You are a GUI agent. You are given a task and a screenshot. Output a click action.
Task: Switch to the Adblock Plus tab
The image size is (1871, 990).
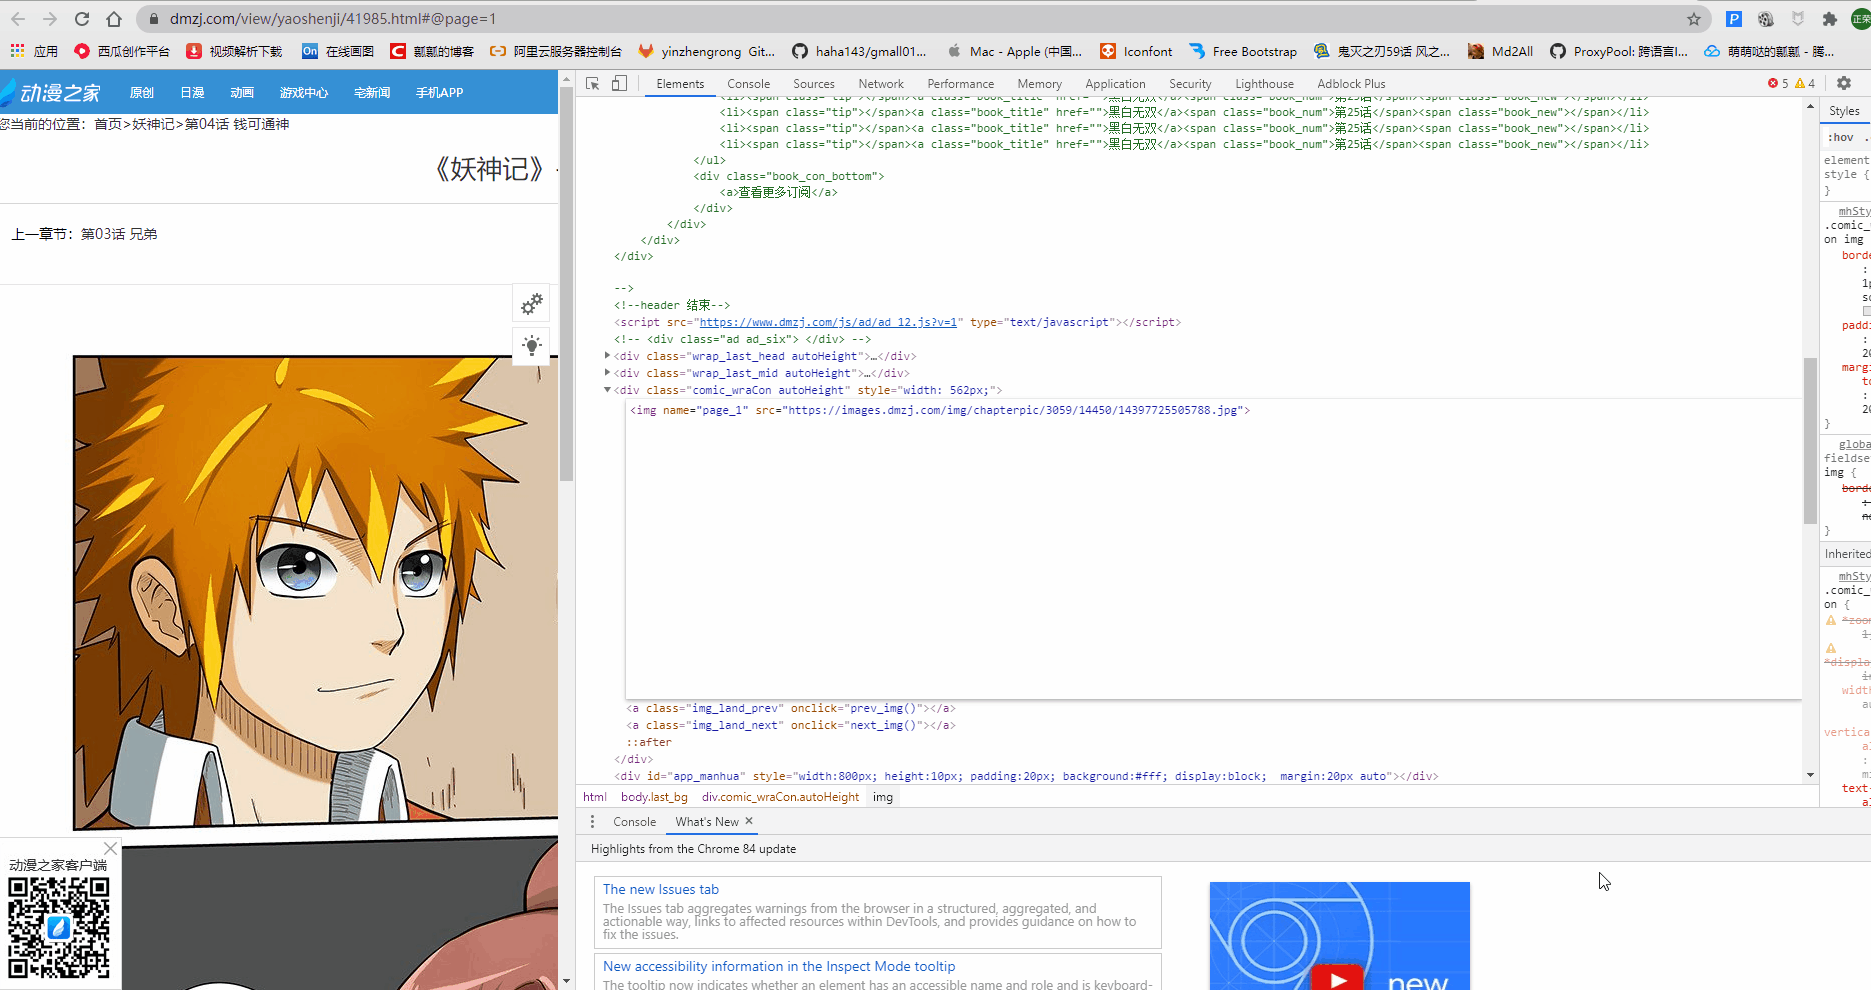pos(1351,84)
